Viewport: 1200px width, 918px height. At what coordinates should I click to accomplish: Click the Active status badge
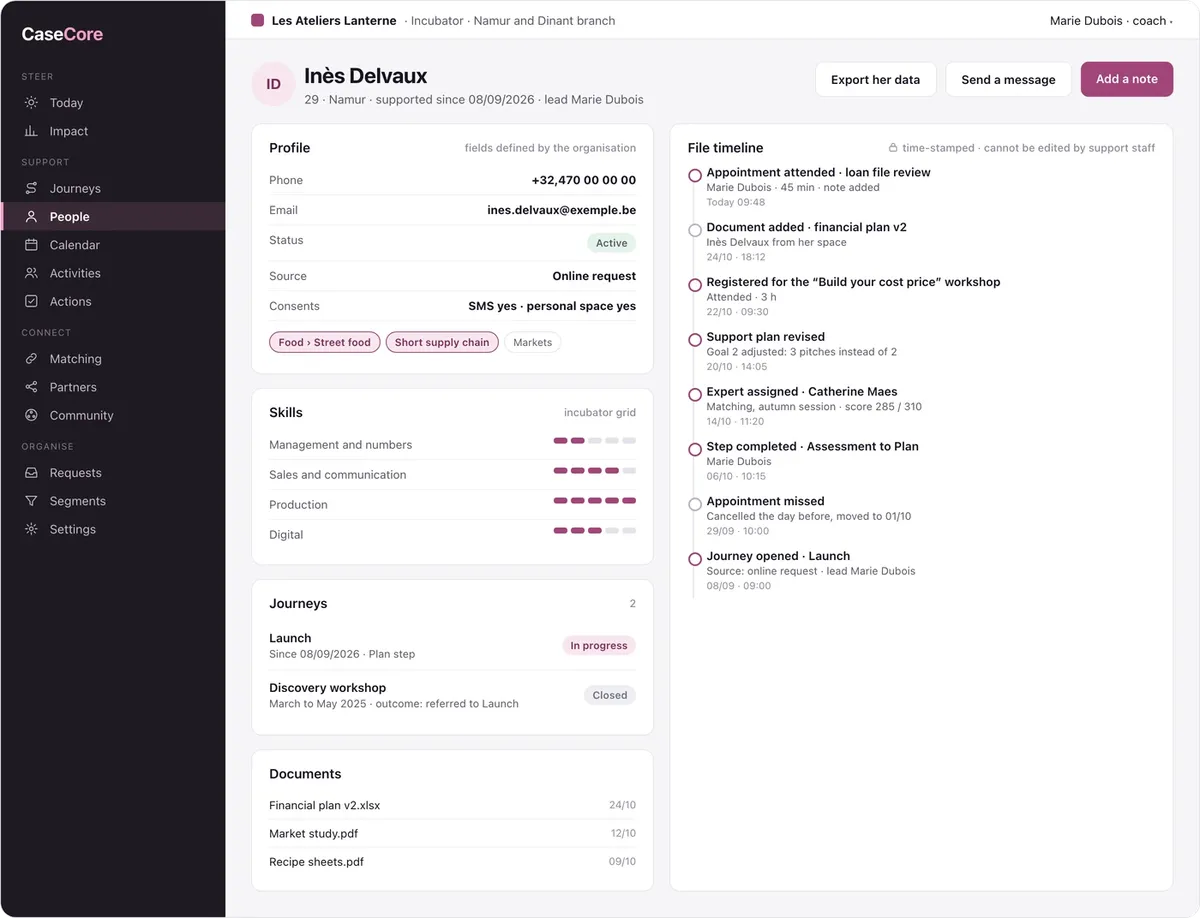(611, 243)
